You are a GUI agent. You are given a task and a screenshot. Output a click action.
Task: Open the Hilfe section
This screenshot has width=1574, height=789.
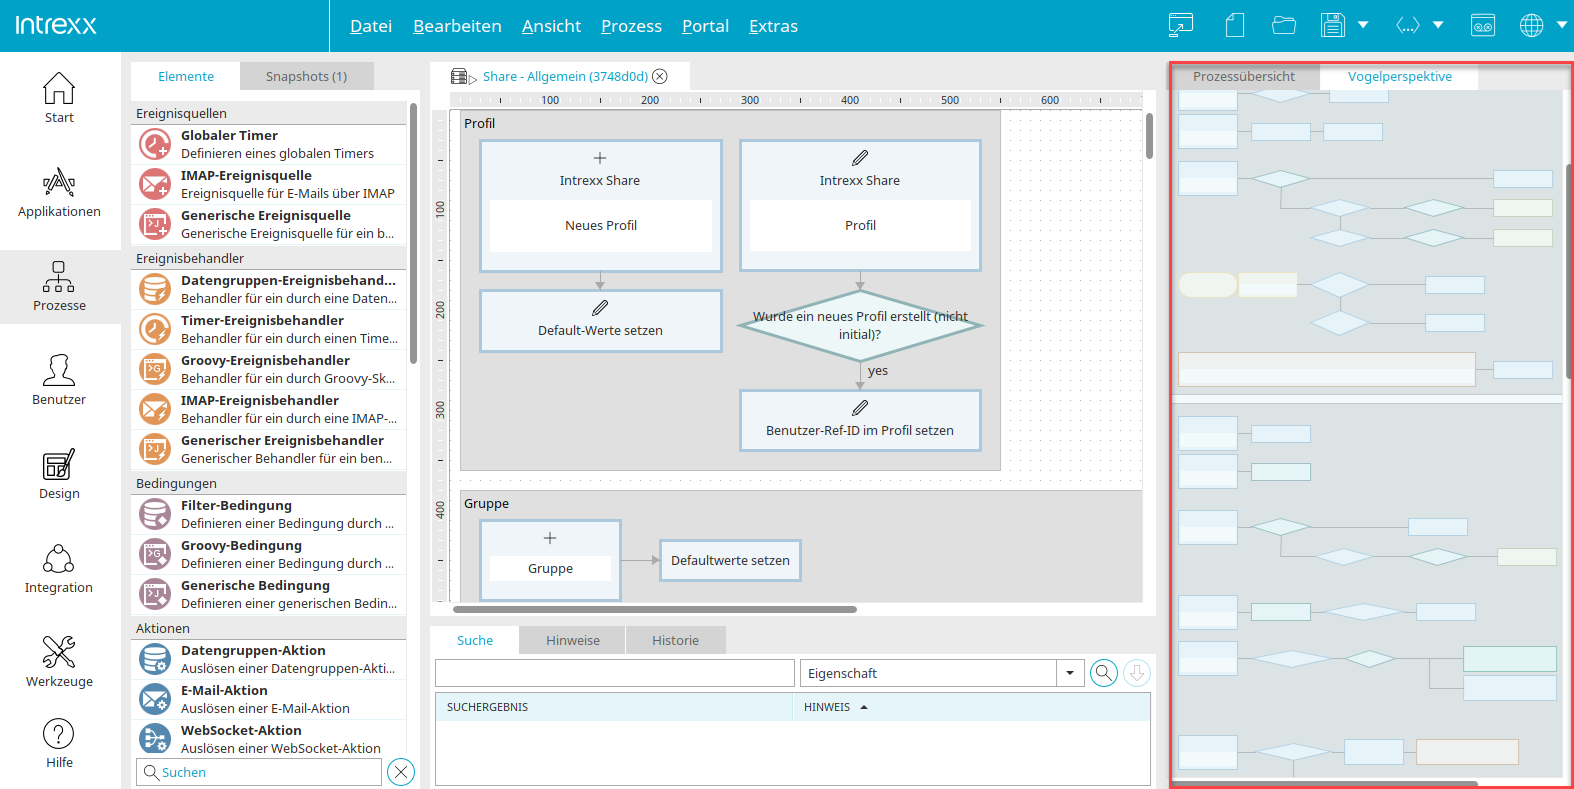pyautogui.click(x=59, y=743)
